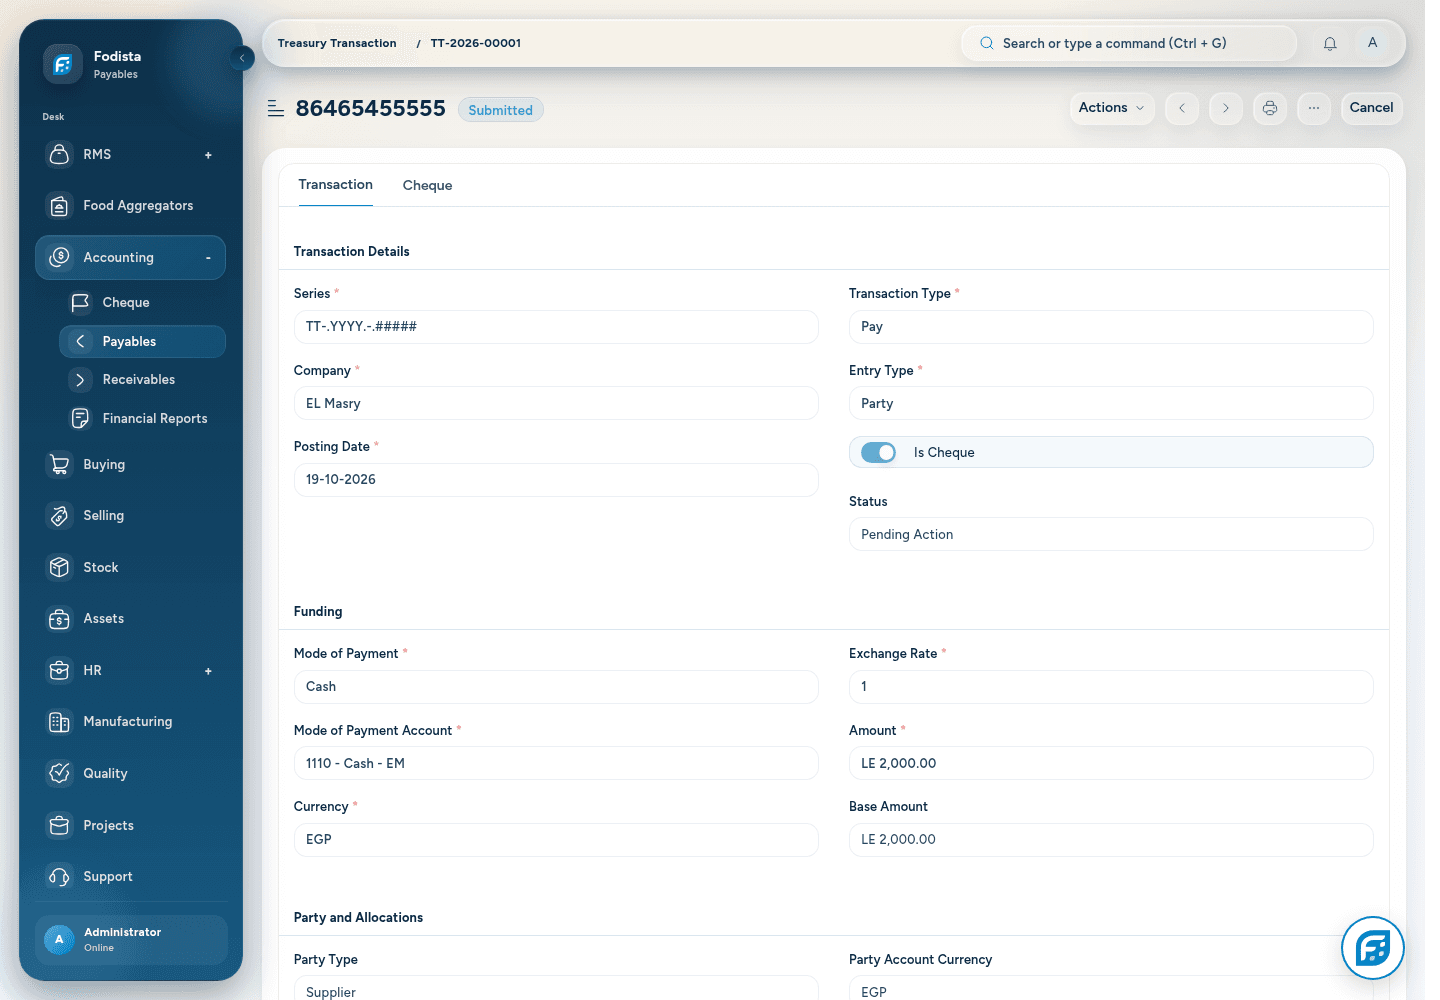1440x1000 pixels.
Task: Open the Cheque sidebar entry
Action: tap(142, 302)
